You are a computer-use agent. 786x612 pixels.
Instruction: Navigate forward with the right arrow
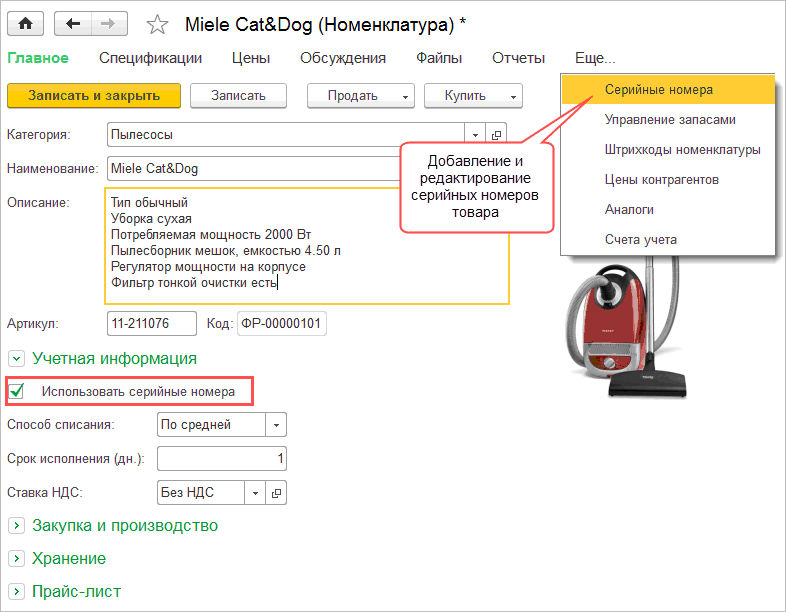pos(109,24)
